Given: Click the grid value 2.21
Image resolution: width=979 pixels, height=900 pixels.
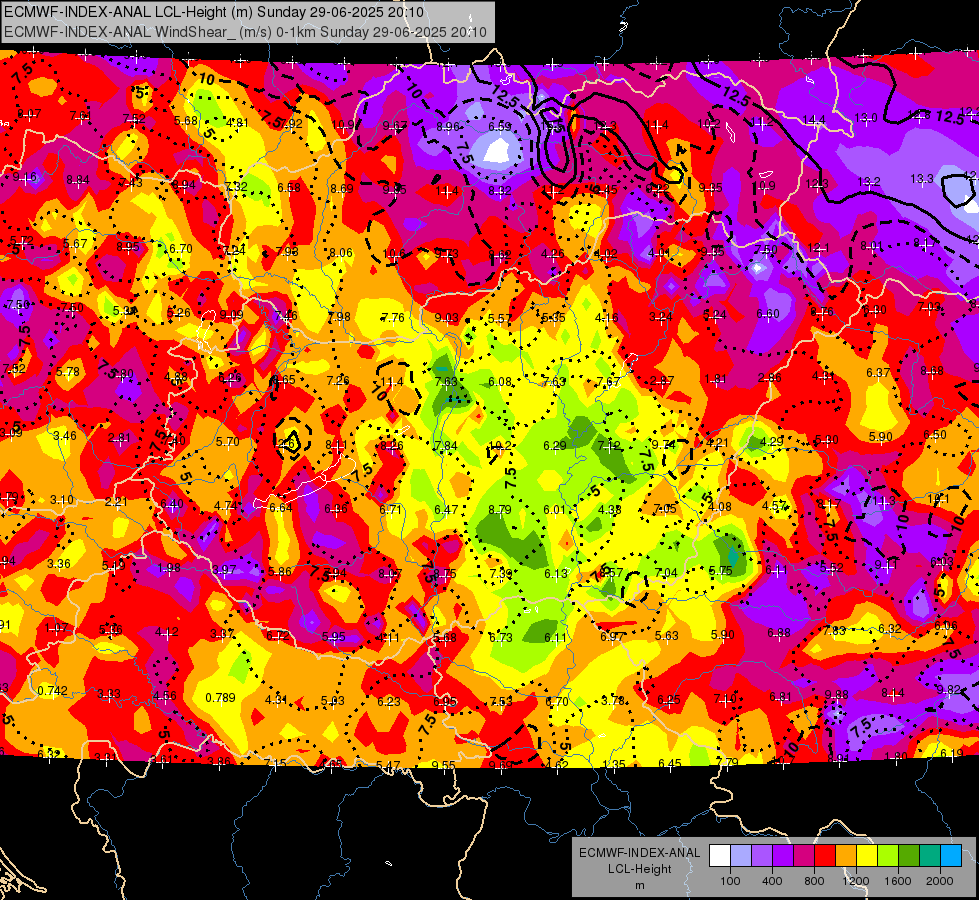Looking at the screenshot, I should tap(116, 501).
